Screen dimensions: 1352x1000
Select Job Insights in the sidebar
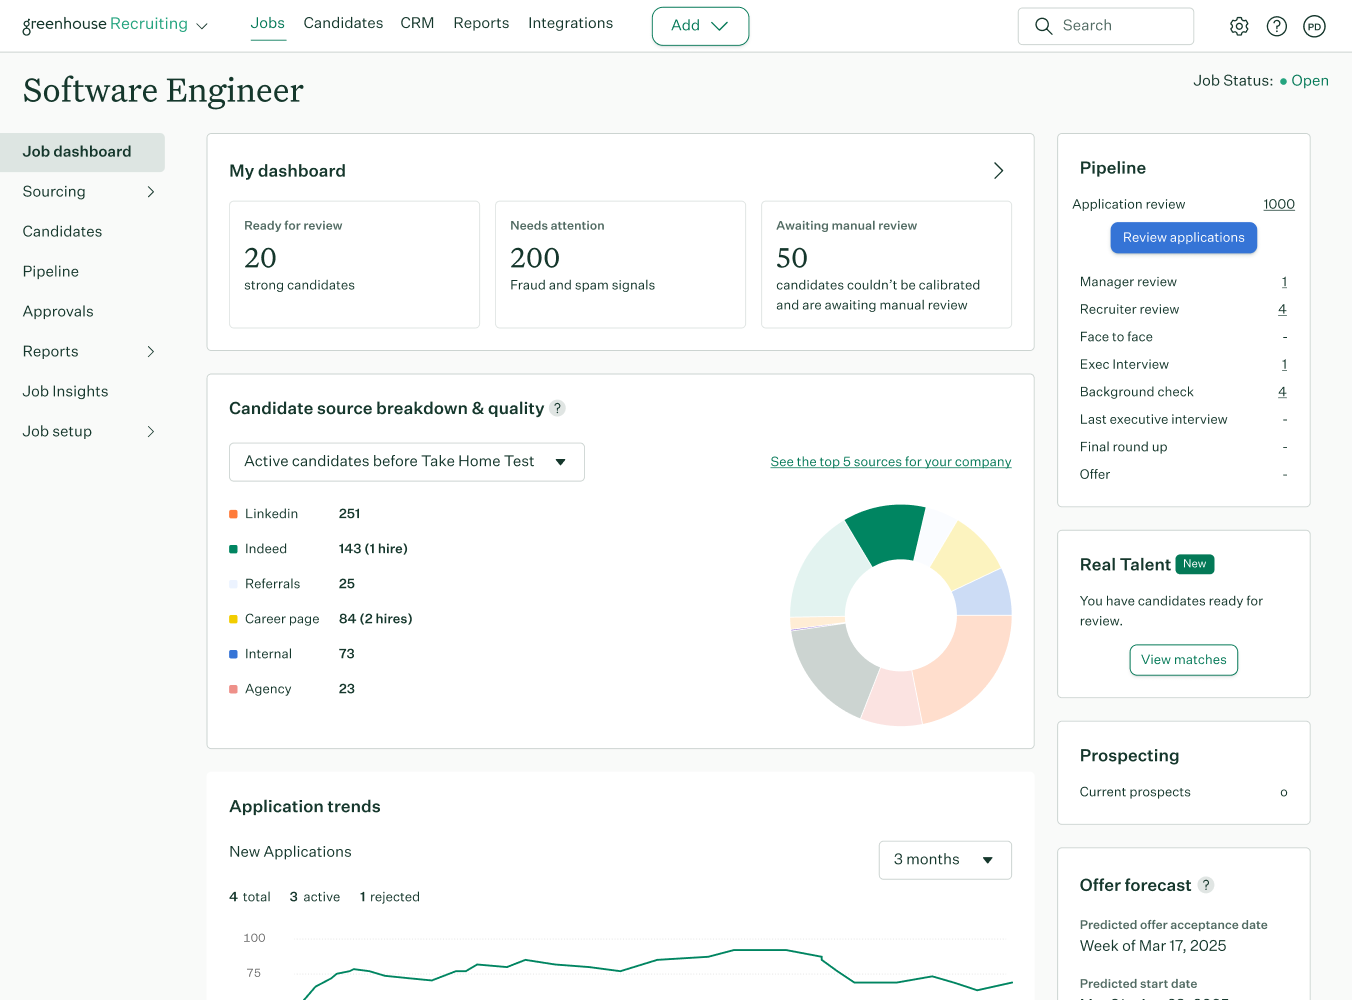pos(66,392)
